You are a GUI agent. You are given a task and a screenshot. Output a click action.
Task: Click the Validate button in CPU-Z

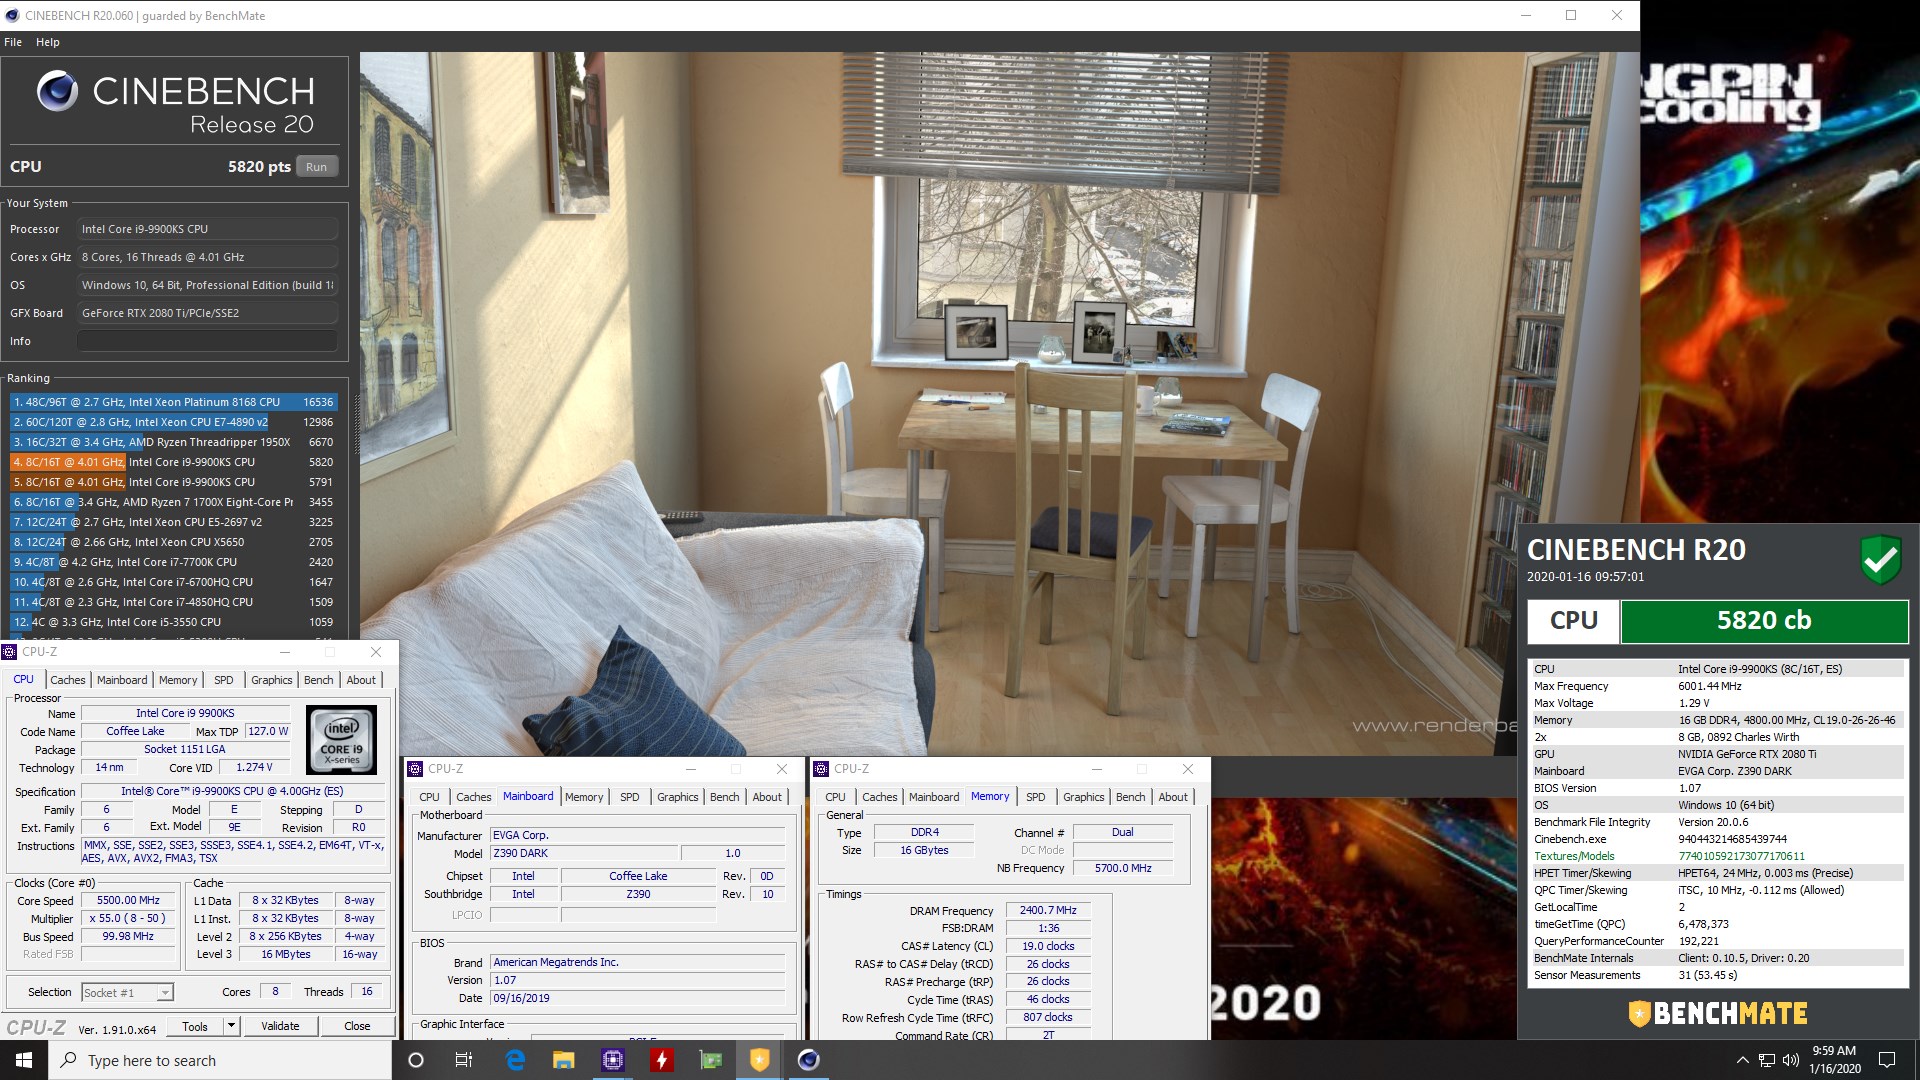coord(280,1026)
